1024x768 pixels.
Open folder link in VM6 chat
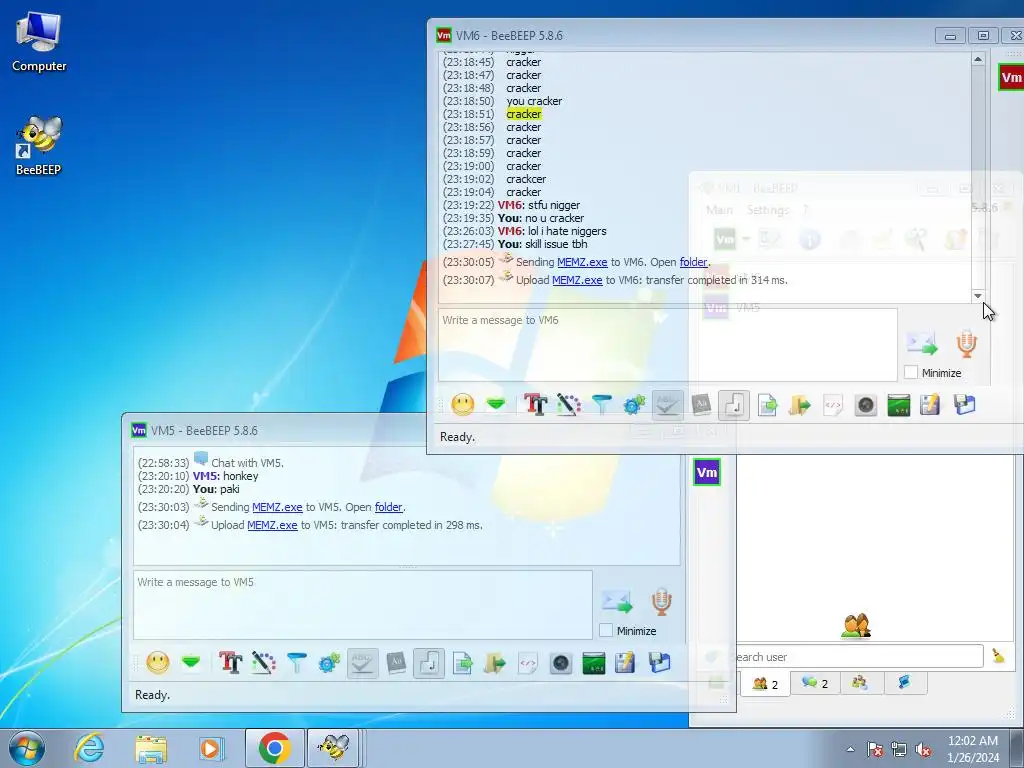tap(694, 262)
